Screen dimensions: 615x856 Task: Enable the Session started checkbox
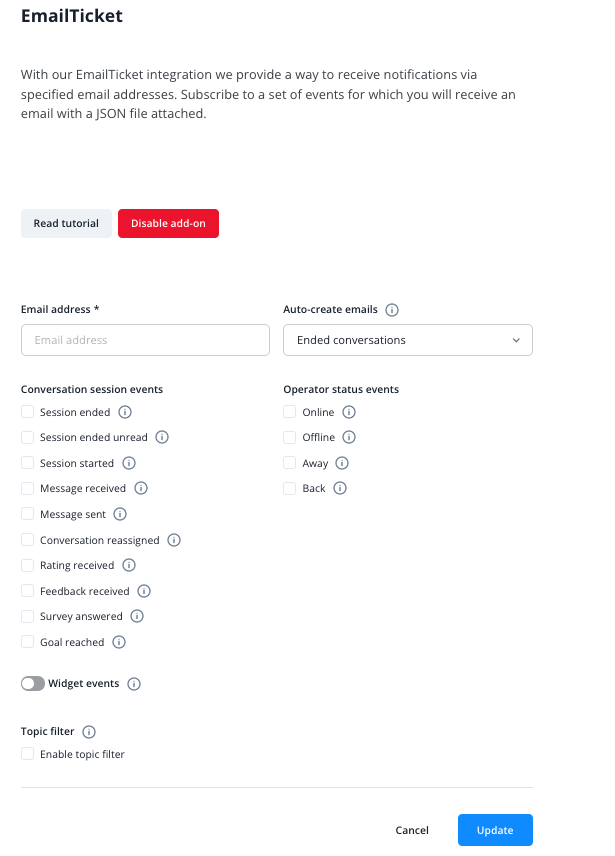pyautogui.click(x=28, y=463)
